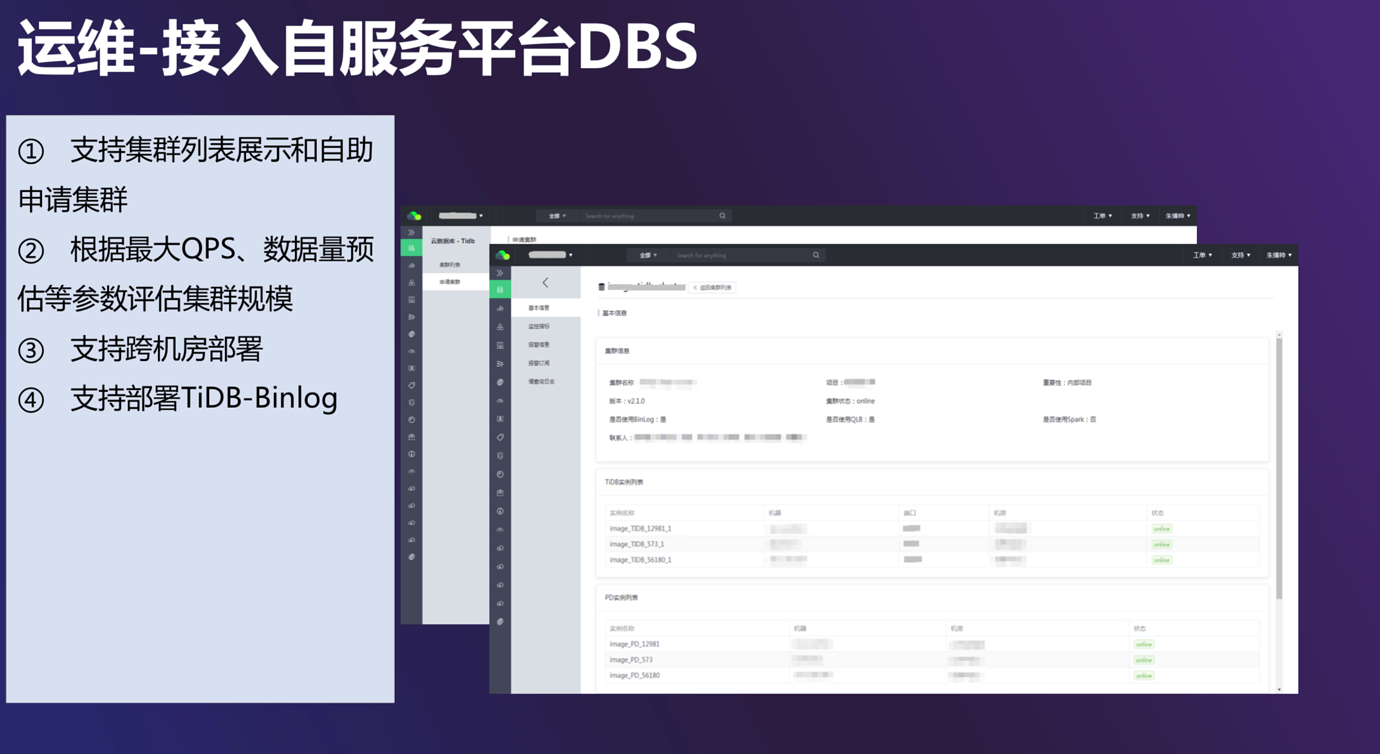This screenshot has height=754, width=1380.
Task: Select 申请集群 in the back window menu
Action: click(x=456, y=282)
